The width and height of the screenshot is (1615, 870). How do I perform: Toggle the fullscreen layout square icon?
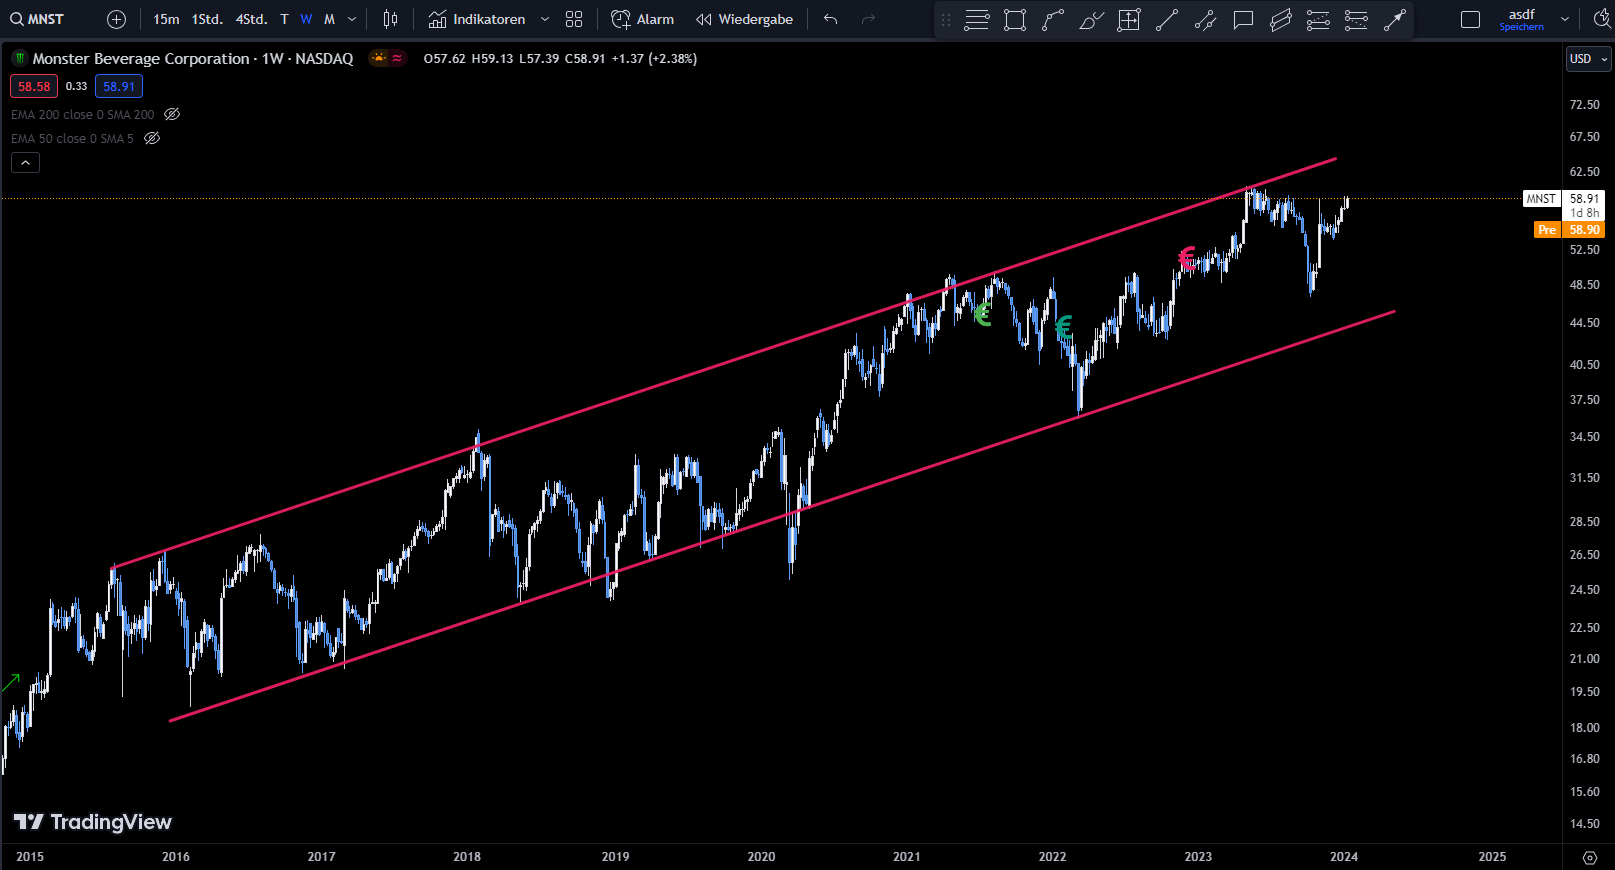click(x=1470, y=20)
